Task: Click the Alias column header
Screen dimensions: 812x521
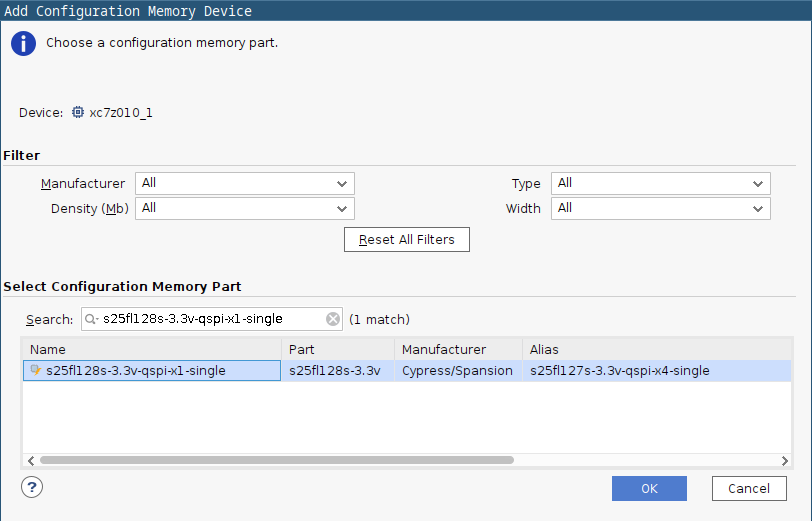Action: (657, 350)
